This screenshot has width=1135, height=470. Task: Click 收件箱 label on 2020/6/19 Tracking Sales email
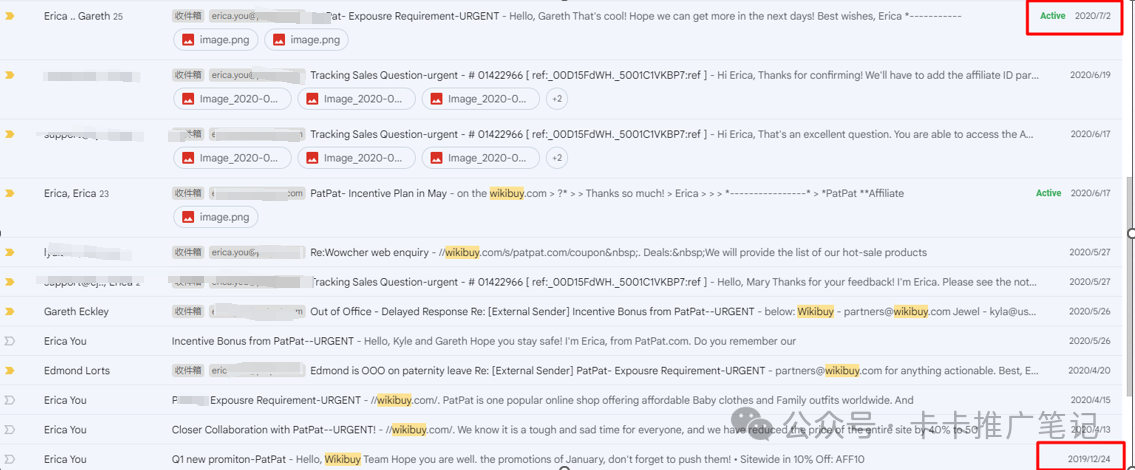[188, 75]
